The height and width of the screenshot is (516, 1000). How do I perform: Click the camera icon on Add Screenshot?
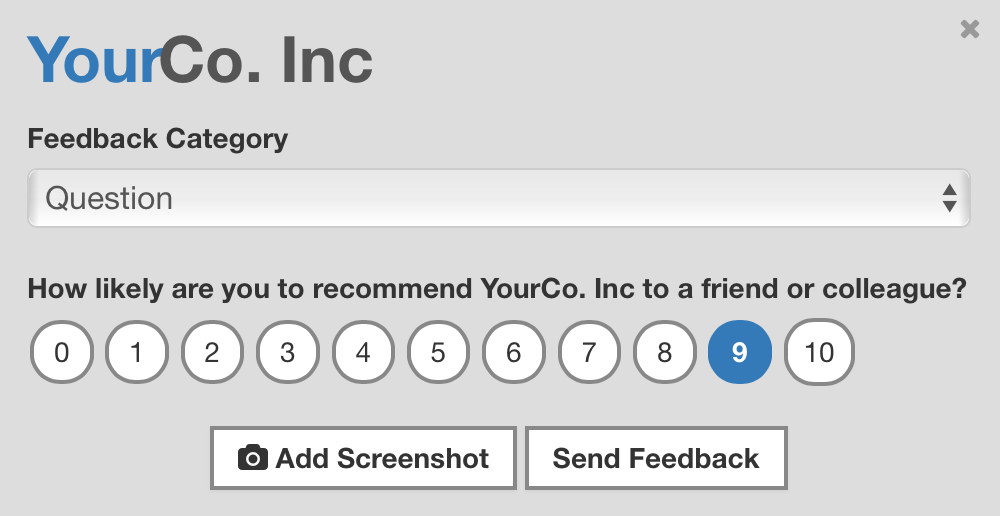pos(253,458)
